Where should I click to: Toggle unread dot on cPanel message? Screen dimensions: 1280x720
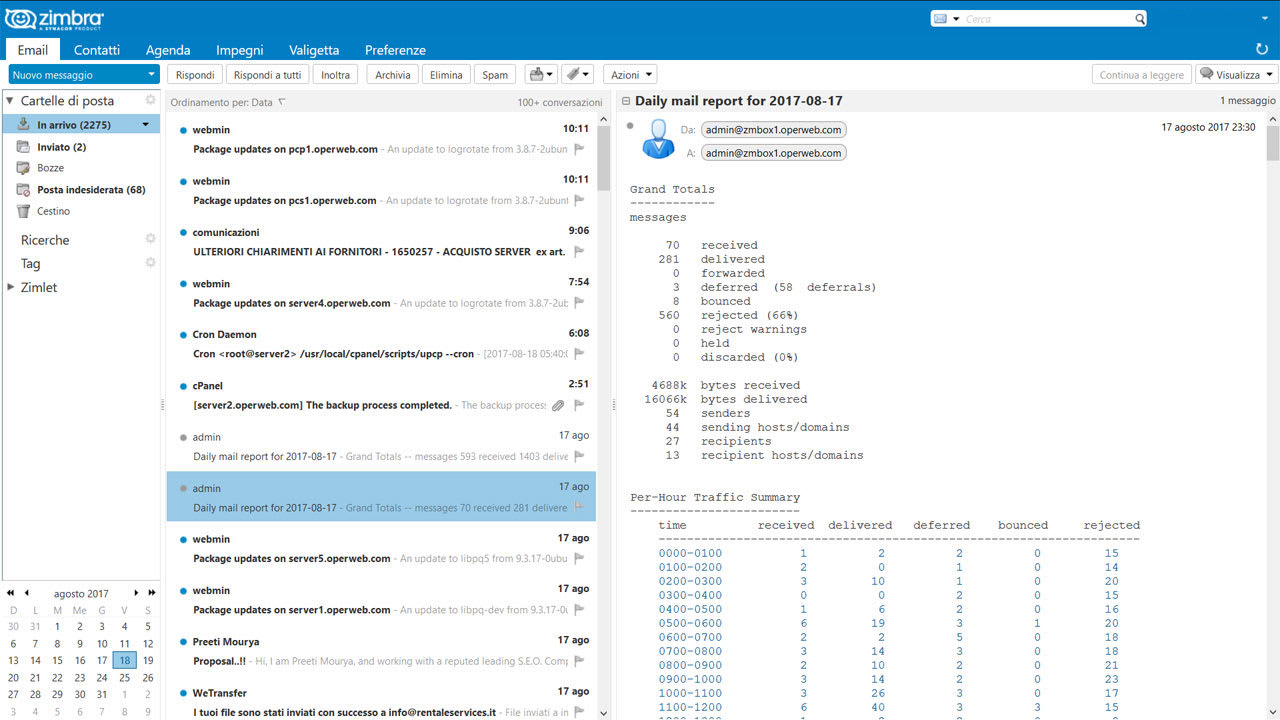(183, 386)
